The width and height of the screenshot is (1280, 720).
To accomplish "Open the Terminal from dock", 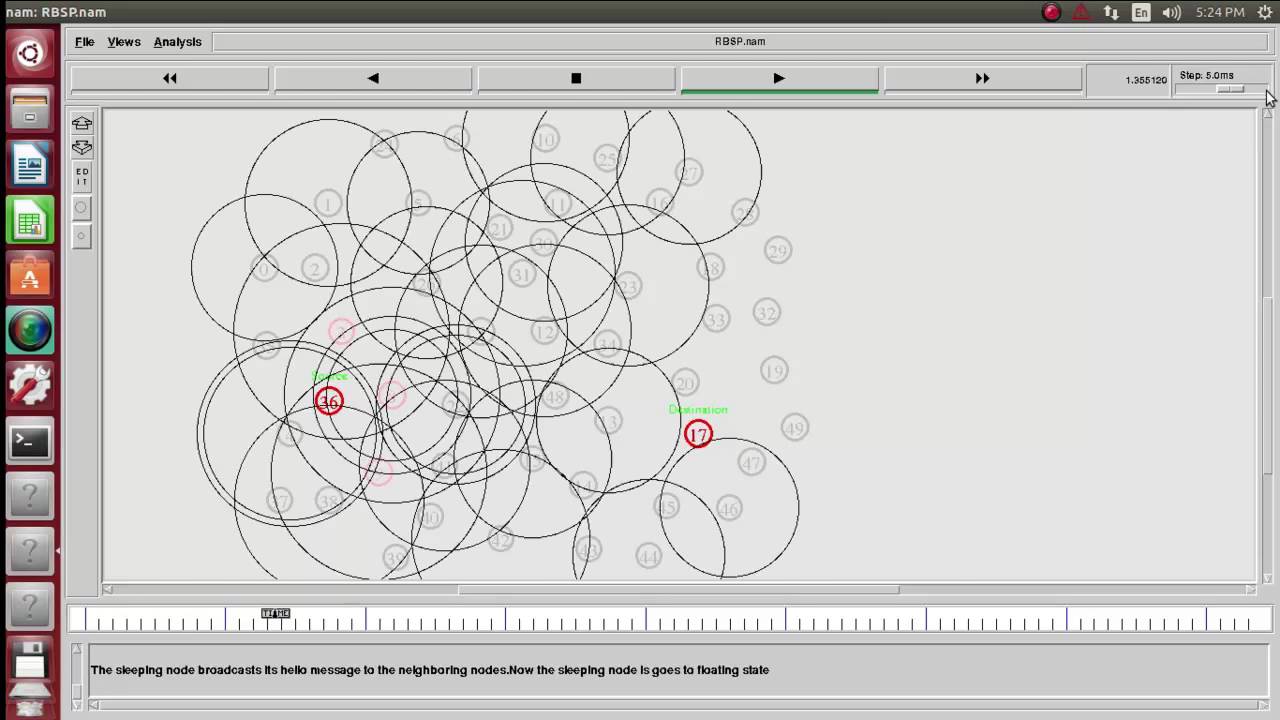I will [29, 442].
